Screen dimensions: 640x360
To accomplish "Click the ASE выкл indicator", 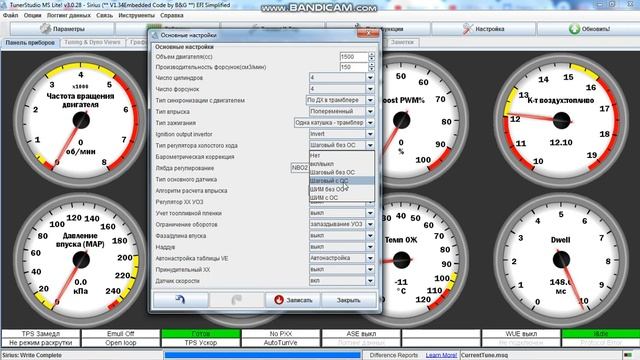I will click(x=361, y=334).
